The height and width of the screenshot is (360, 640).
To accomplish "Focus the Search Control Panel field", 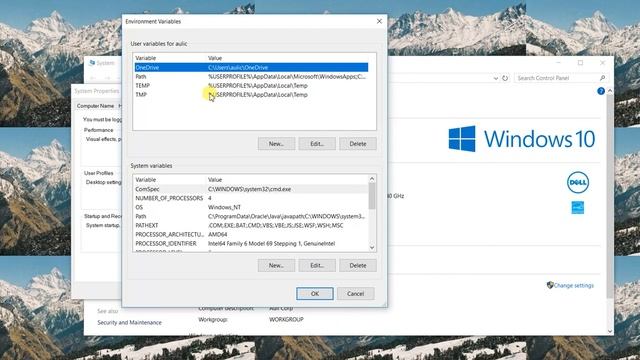I will (556, 78).
